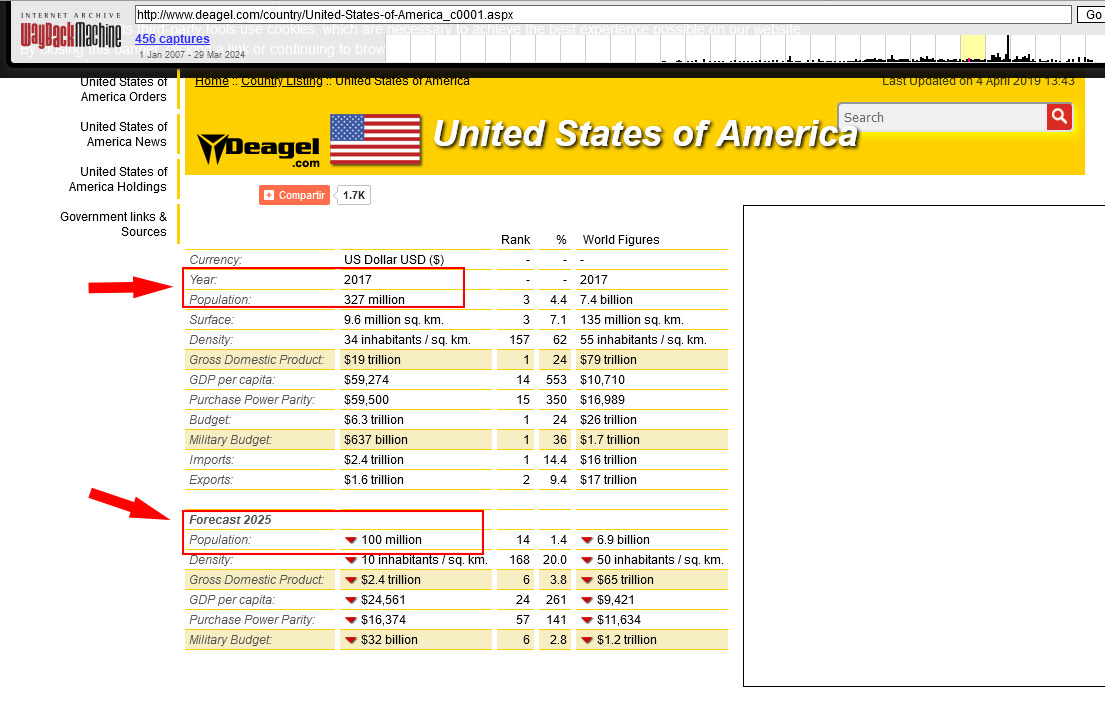Click the '$19 trillion' GDP value
This screenshot has width=1105, height=702.
click(372, 359)
